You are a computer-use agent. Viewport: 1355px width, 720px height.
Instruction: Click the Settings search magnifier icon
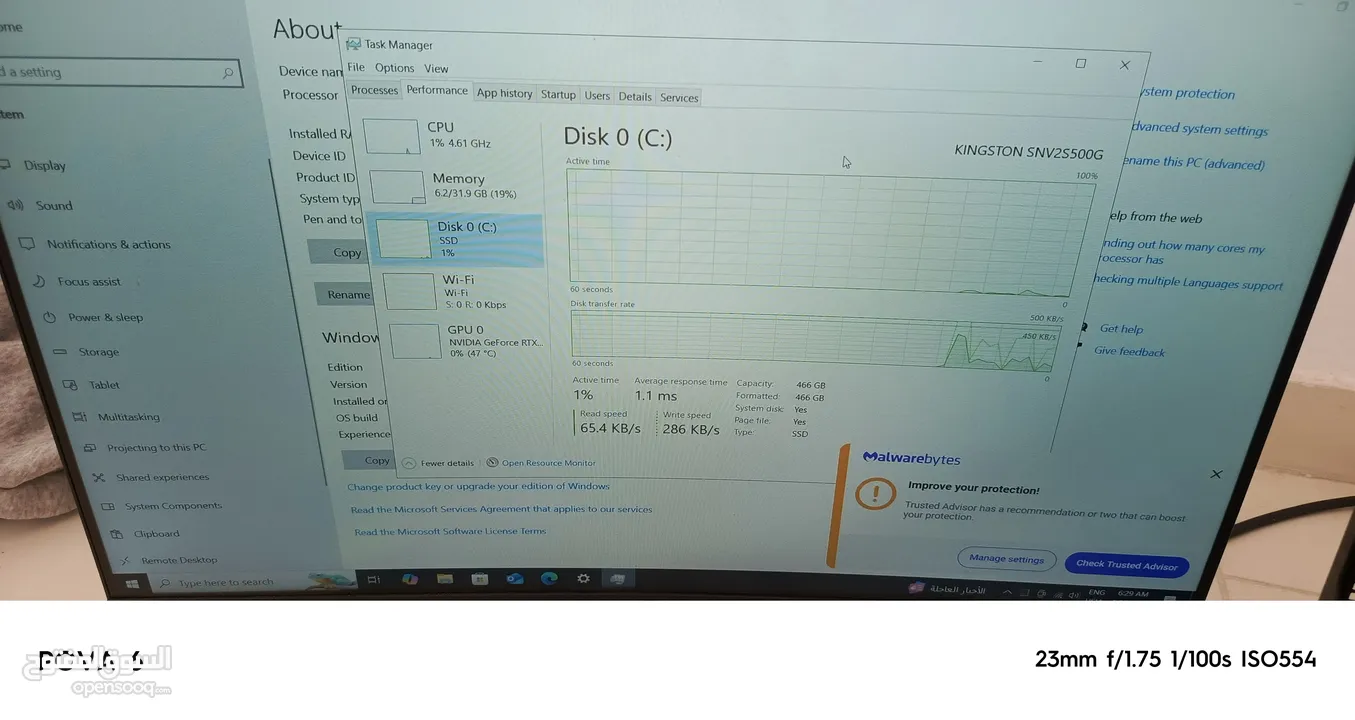click(228, 73)
